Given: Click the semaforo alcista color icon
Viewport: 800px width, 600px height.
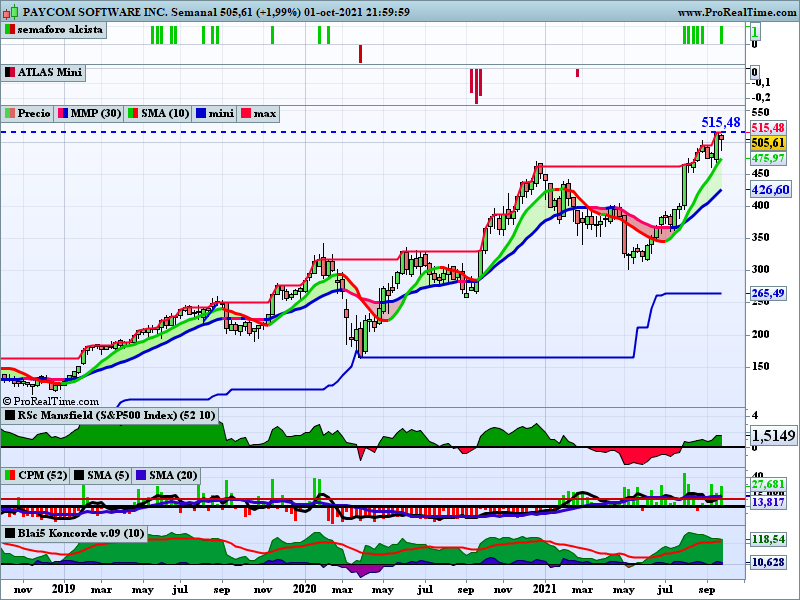Looking at the screenshot, I should tap(10, 30).
